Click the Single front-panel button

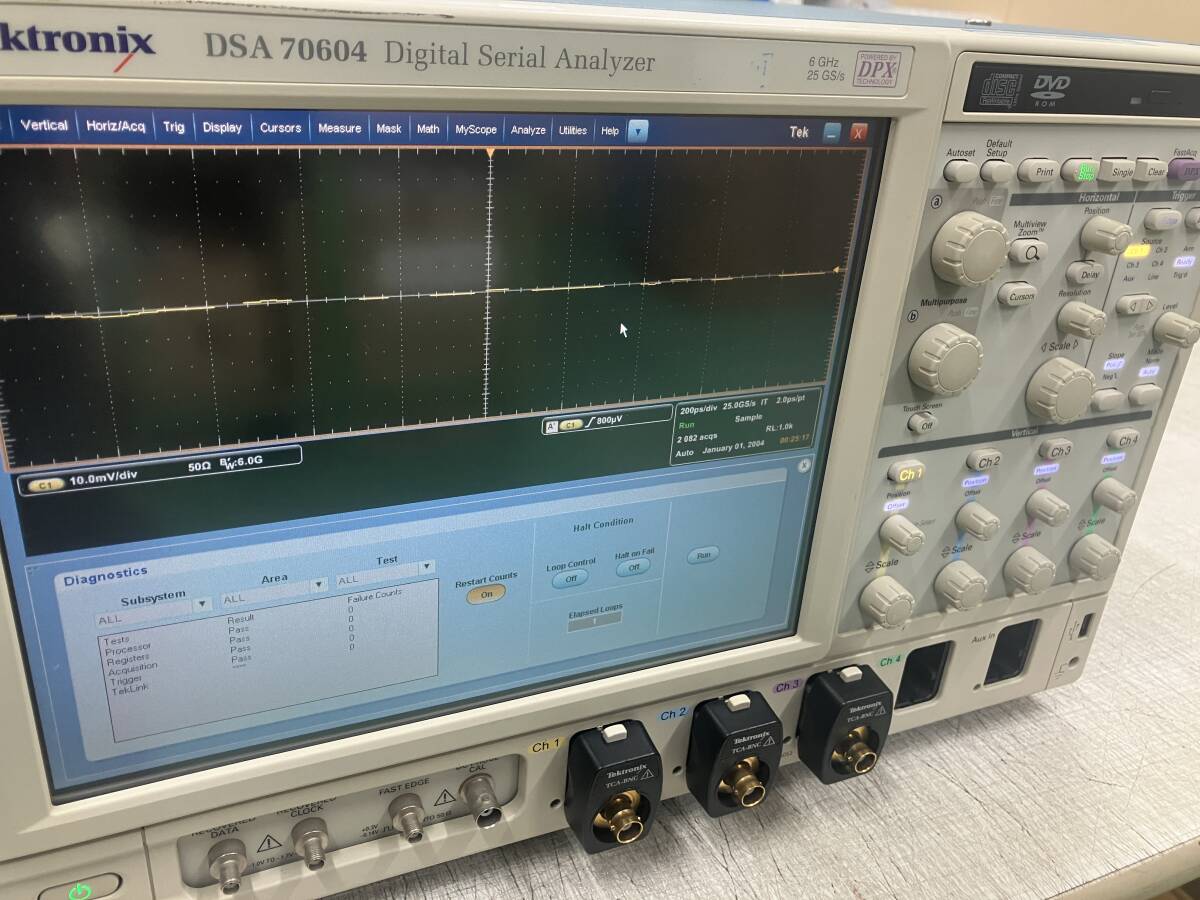(1117, 170)
